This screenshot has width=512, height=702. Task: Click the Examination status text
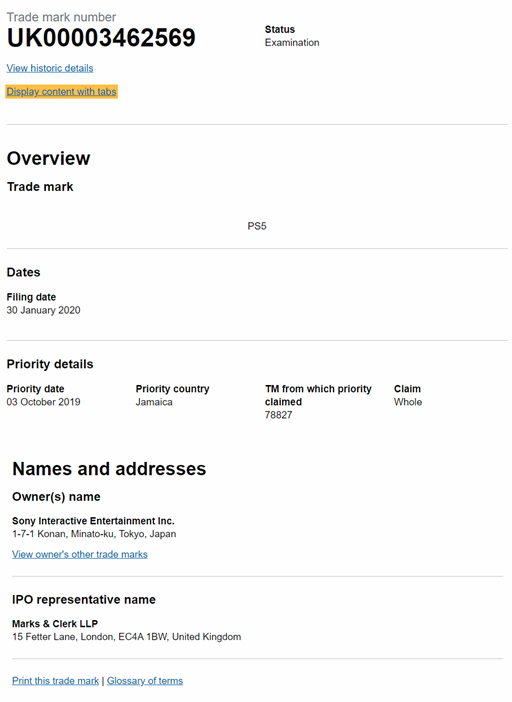tap(292, 43)
